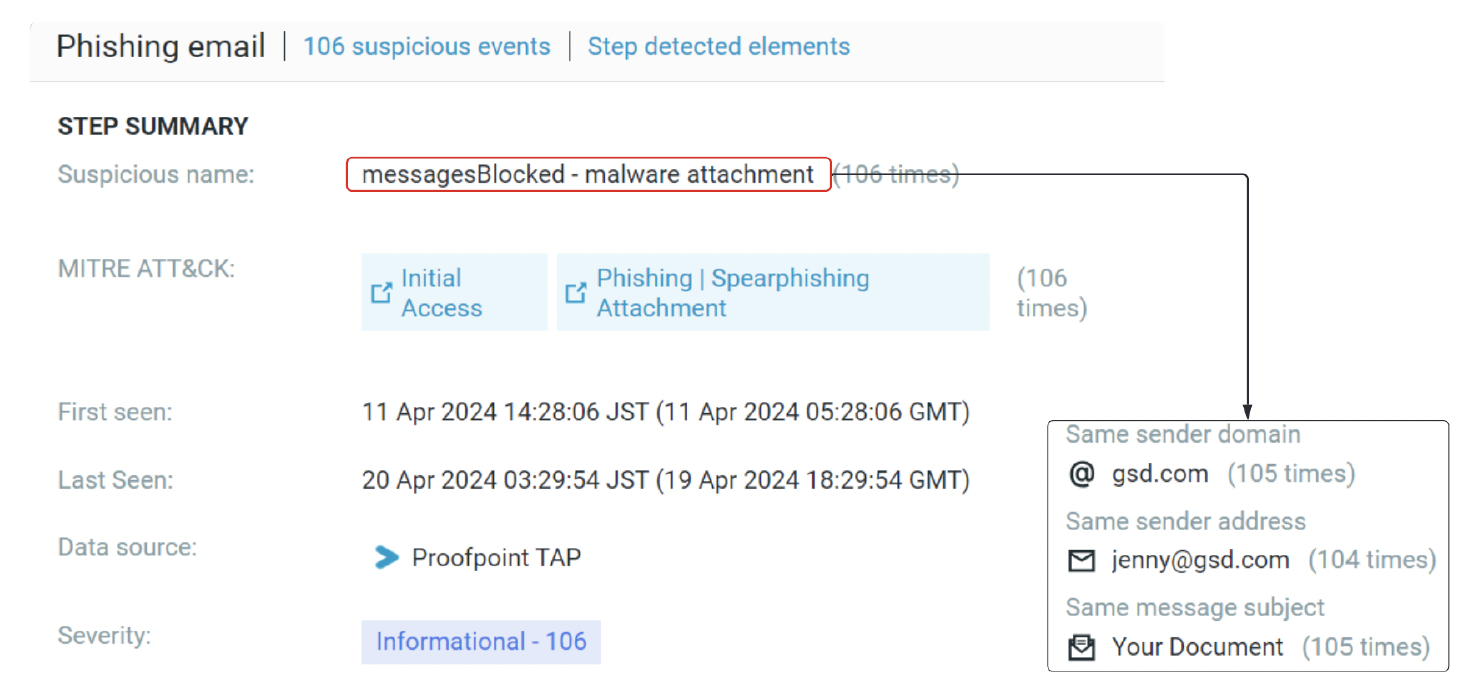This screenshot has width=1476, height=694.
Task: Click the Phishing email heading
Action: point(161,47)
